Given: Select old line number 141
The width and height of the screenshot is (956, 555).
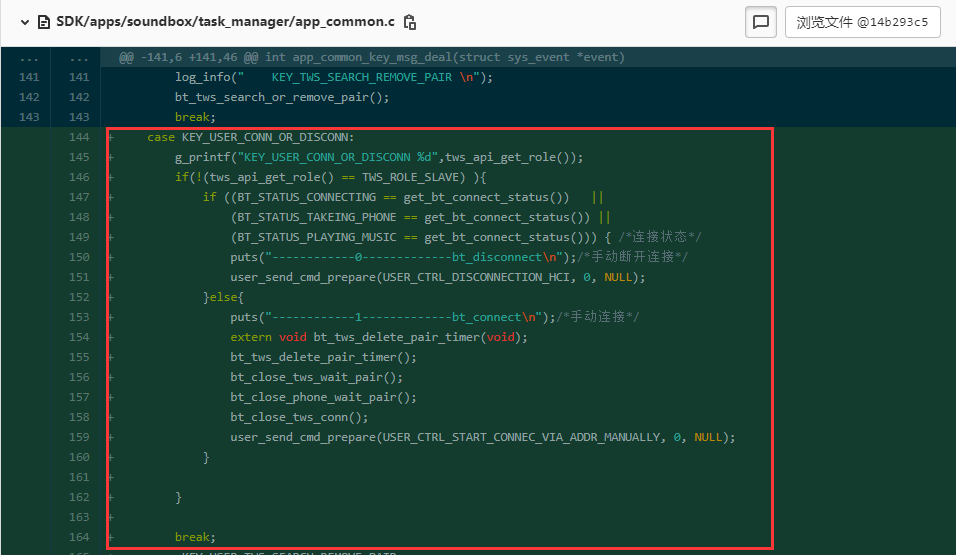Looking at the screenshot, I should click(x=29, y=77).
